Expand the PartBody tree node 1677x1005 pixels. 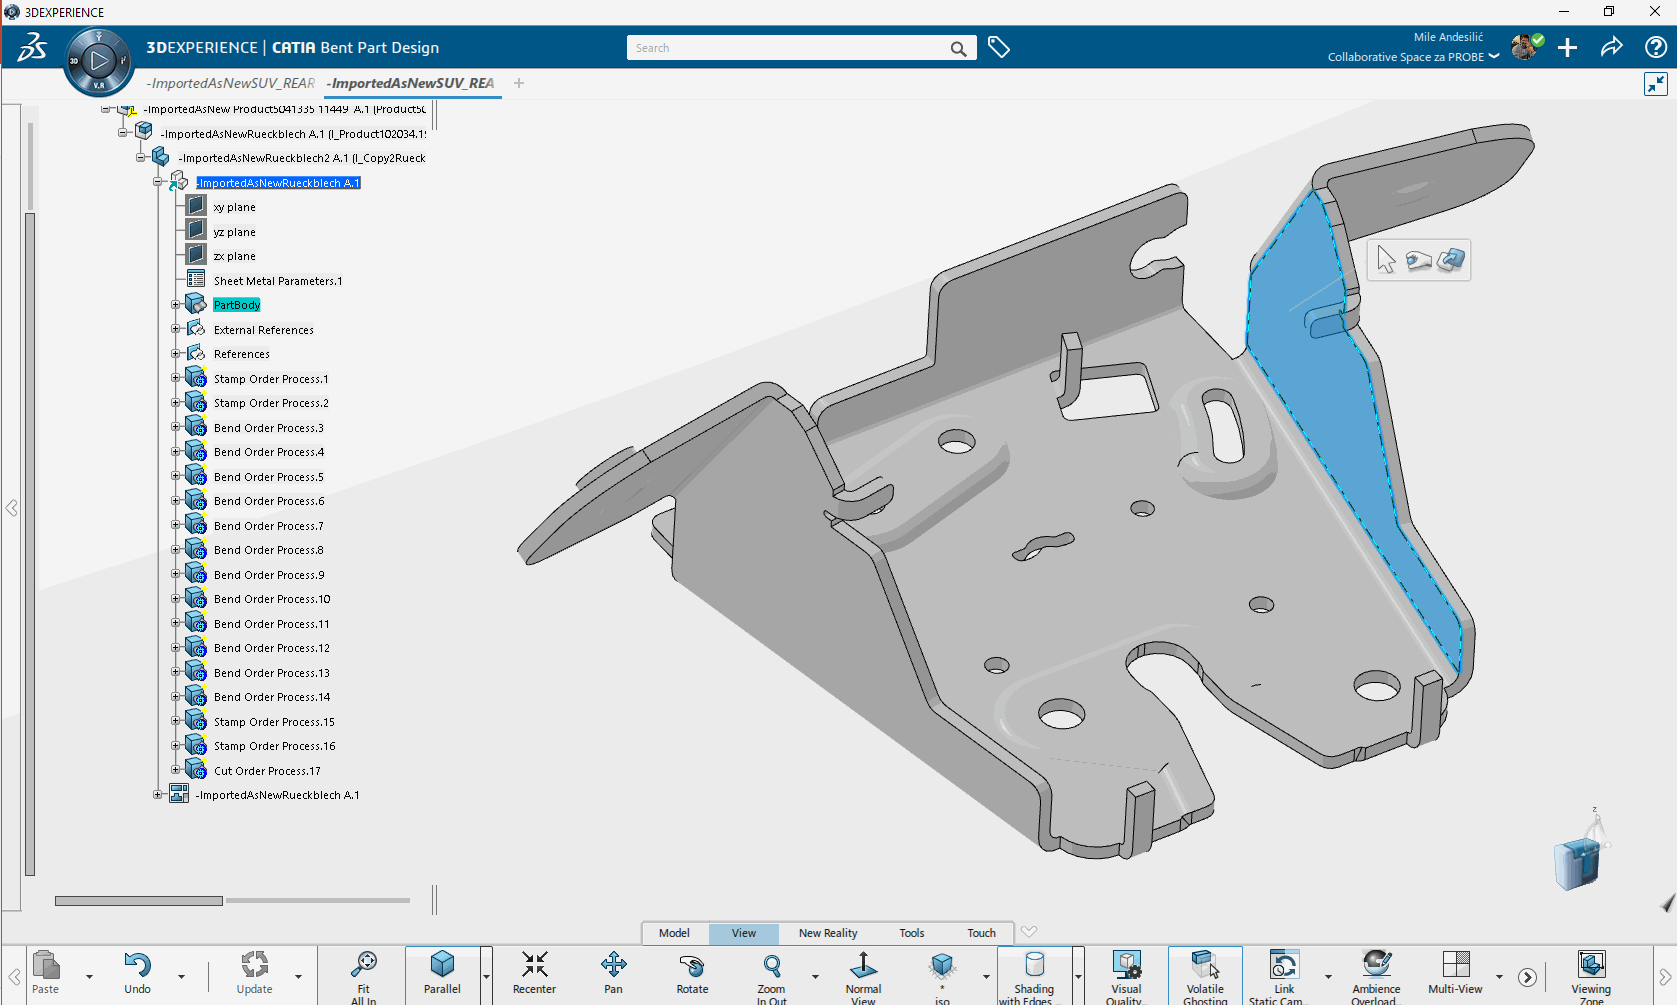[176, 305]
